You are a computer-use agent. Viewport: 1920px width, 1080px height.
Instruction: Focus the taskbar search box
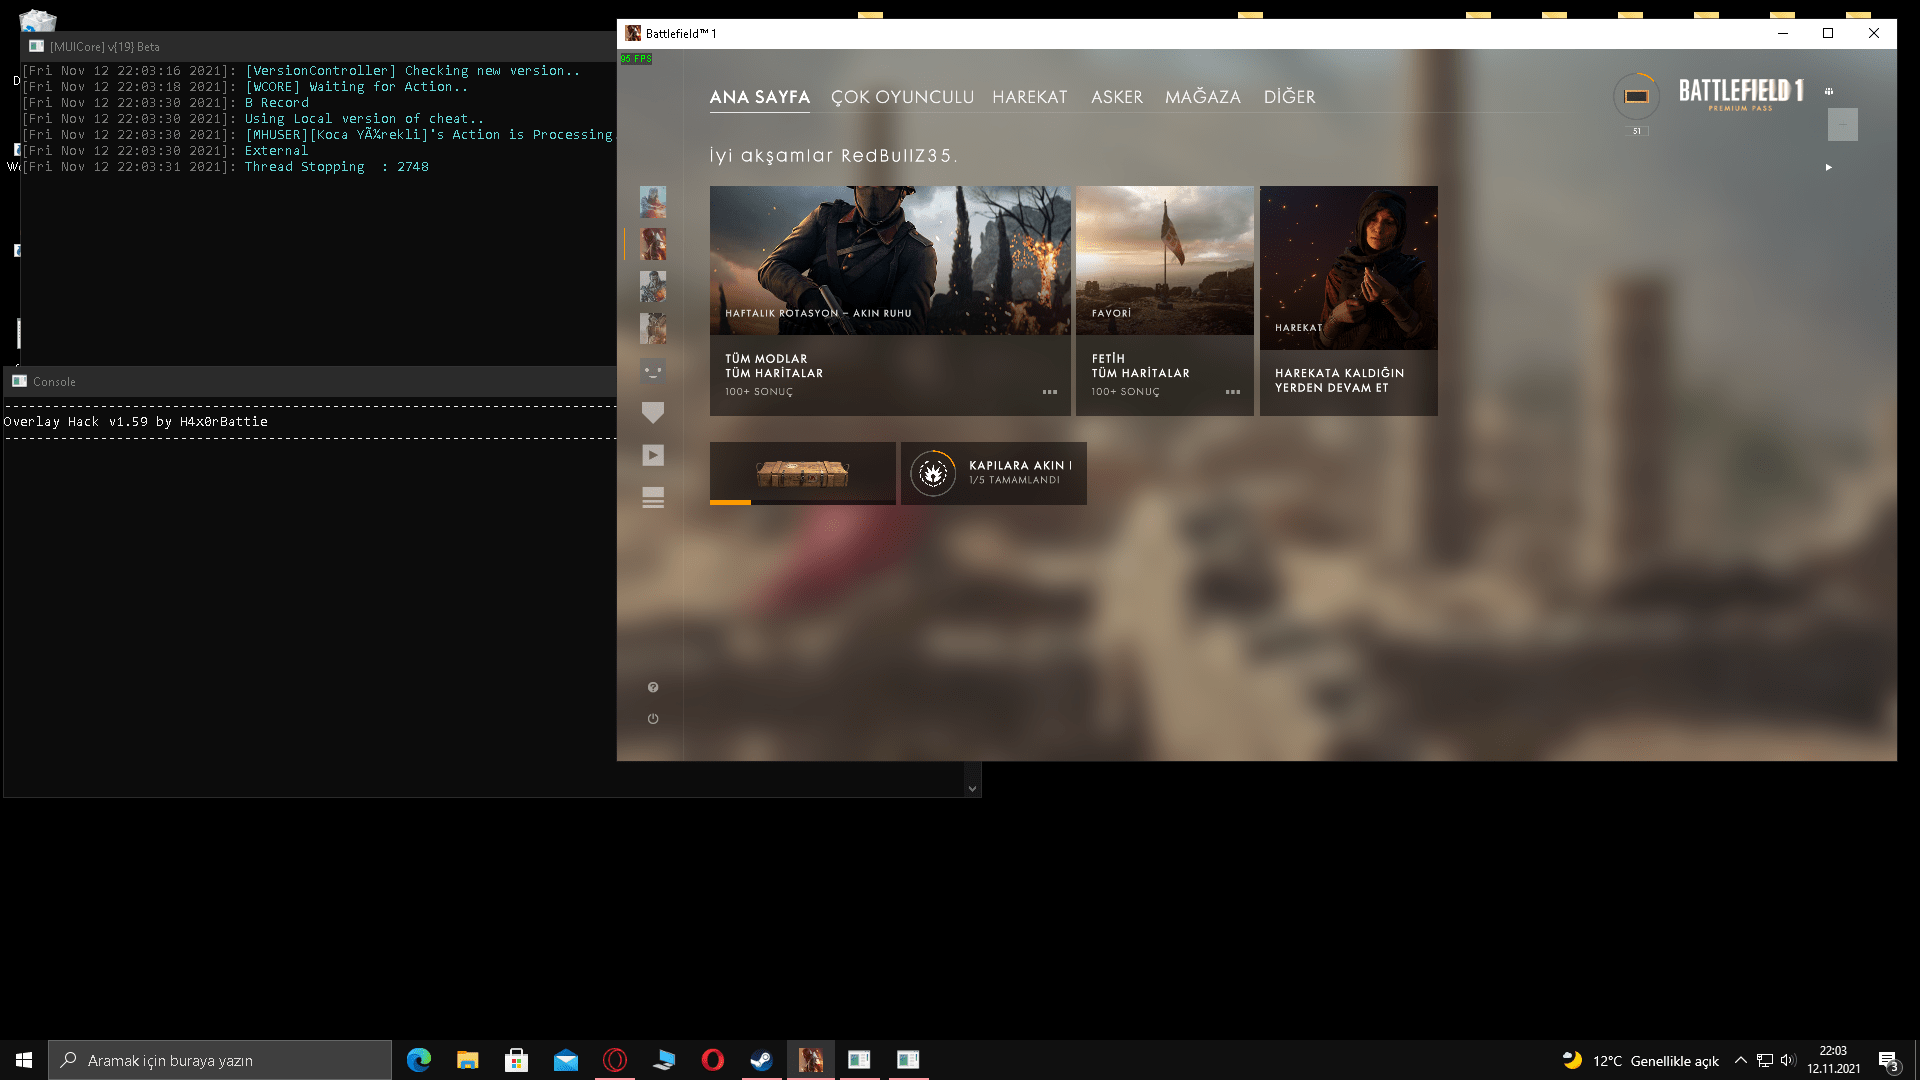pos(220,1060)
